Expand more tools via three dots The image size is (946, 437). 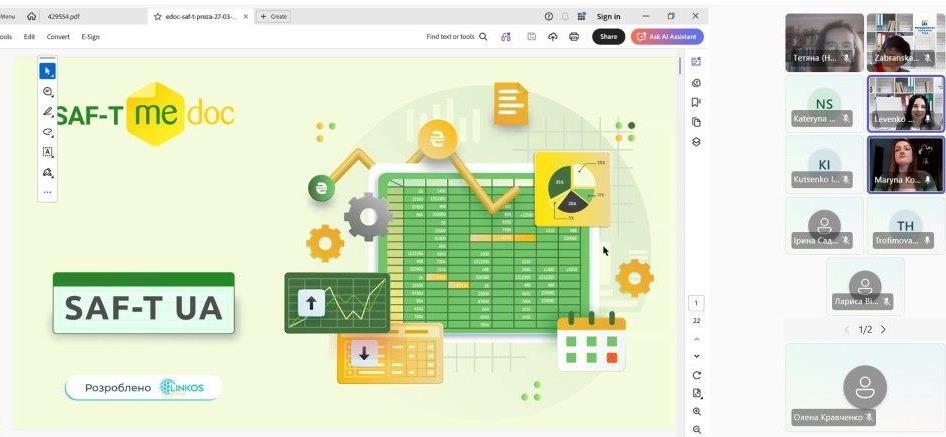pyautogui.click(x=47, y=192)
